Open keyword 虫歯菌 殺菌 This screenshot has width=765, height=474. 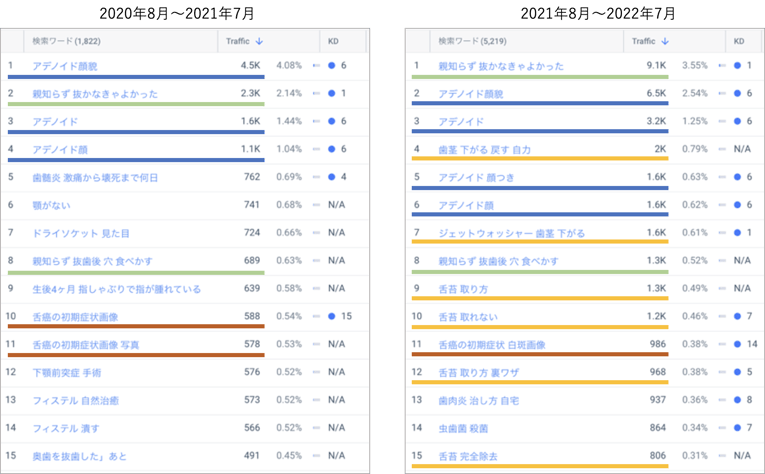[x=463, y=428]
